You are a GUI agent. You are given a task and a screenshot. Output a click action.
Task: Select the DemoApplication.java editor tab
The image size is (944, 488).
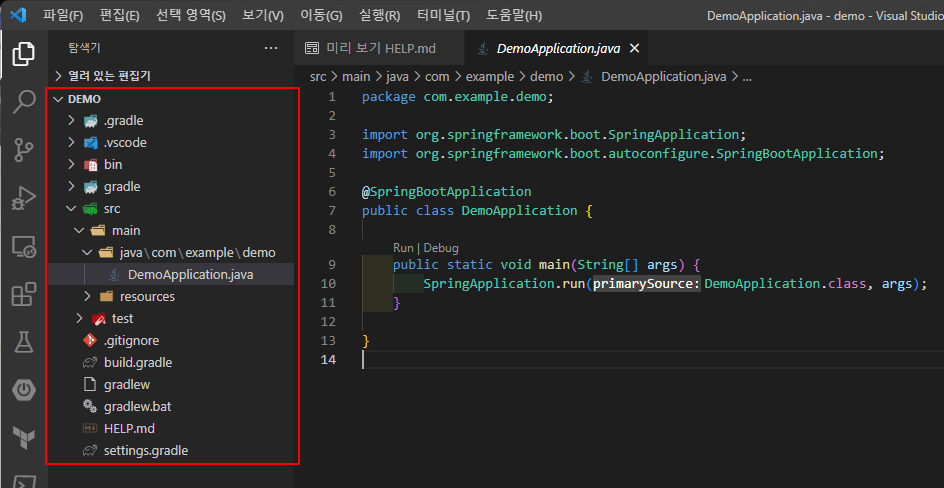pos(557,49)
